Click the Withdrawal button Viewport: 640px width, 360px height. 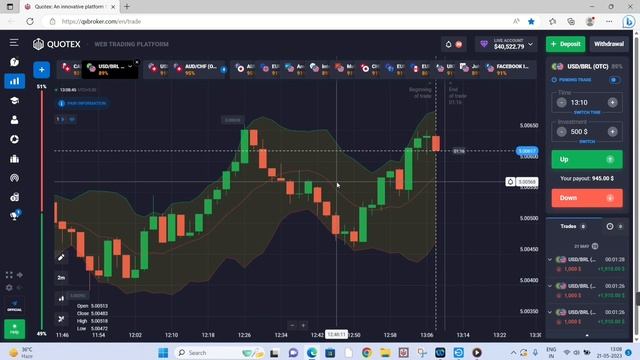coord(609,44)
